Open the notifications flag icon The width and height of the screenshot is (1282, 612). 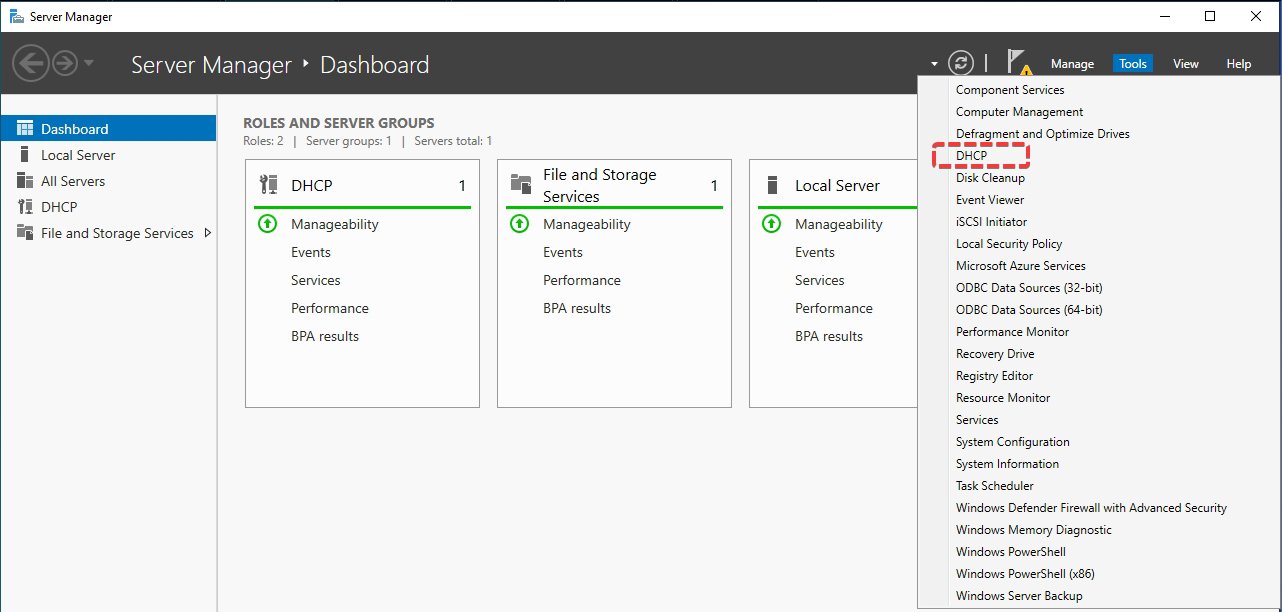point(1018,63)
